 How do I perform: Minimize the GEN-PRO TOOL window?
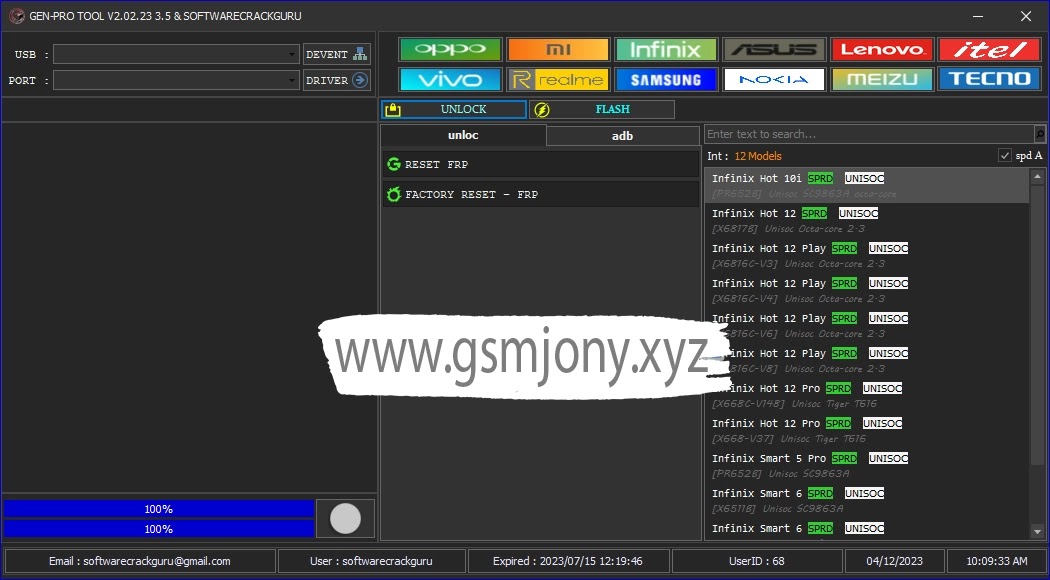(980, 16)
